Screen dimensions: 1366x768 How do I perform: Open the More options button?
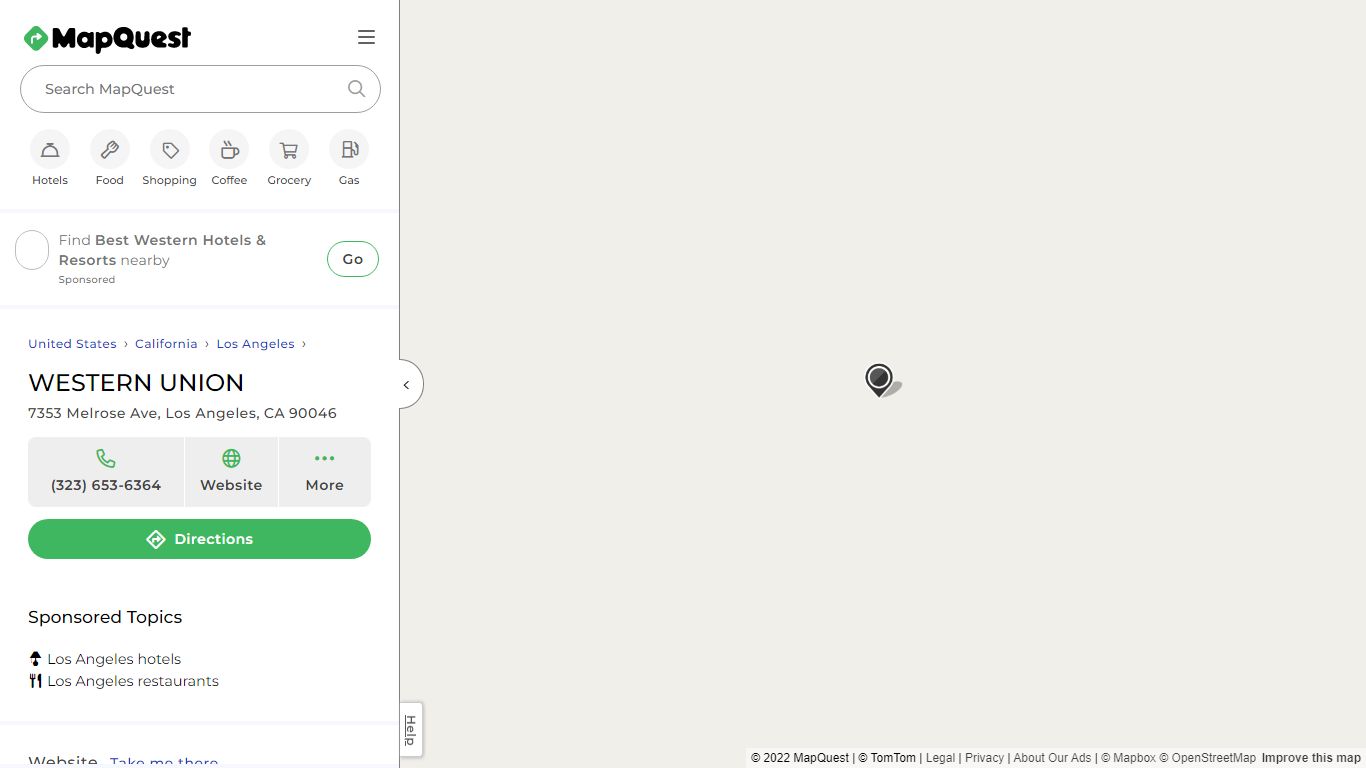click(x=325, y=472)
